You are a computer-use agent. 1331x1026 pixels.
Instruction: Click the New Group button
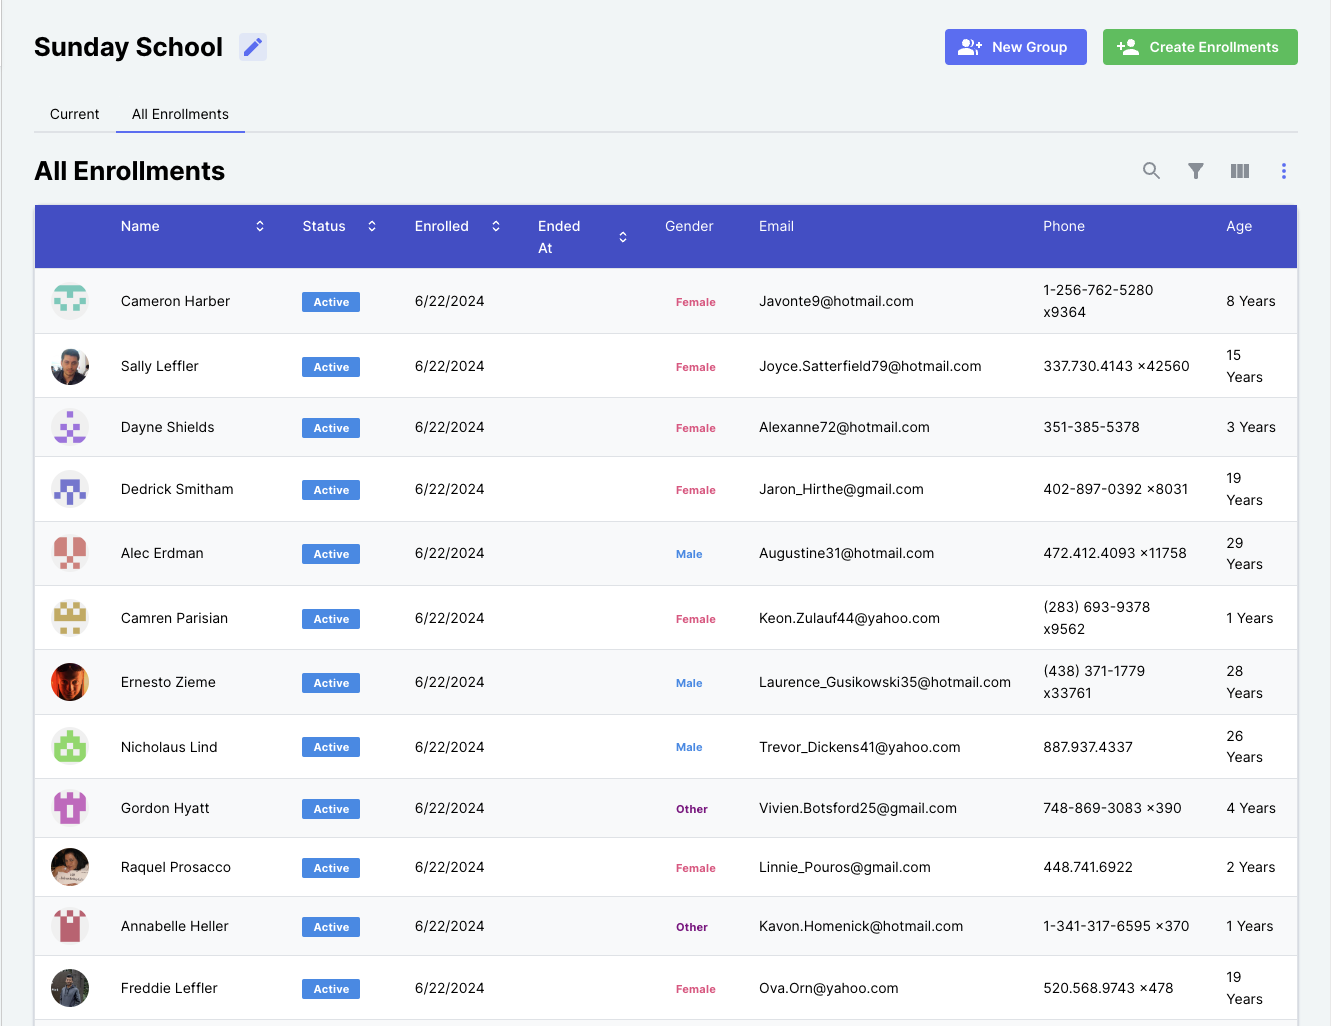click(1015, 47)
